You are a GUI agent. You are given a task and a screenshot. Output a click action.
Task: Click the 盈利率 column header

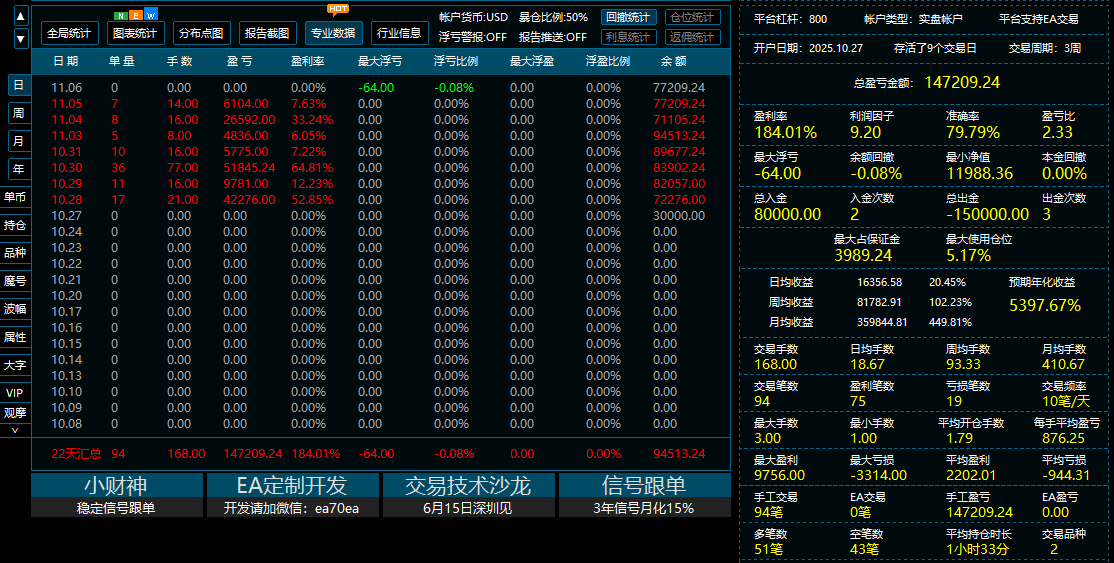pos(308,61)
